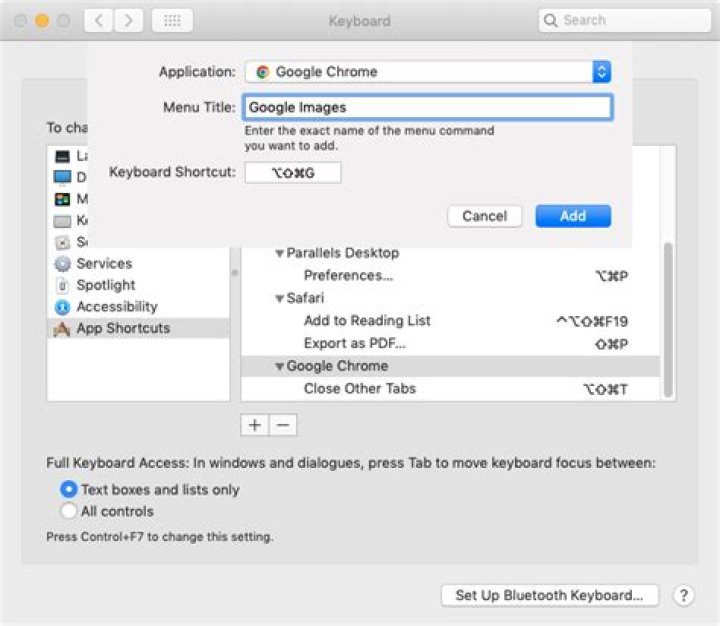Collapse the Safari shortcuts group
Viewport: 720px width, 626px height.
point(279,299)
